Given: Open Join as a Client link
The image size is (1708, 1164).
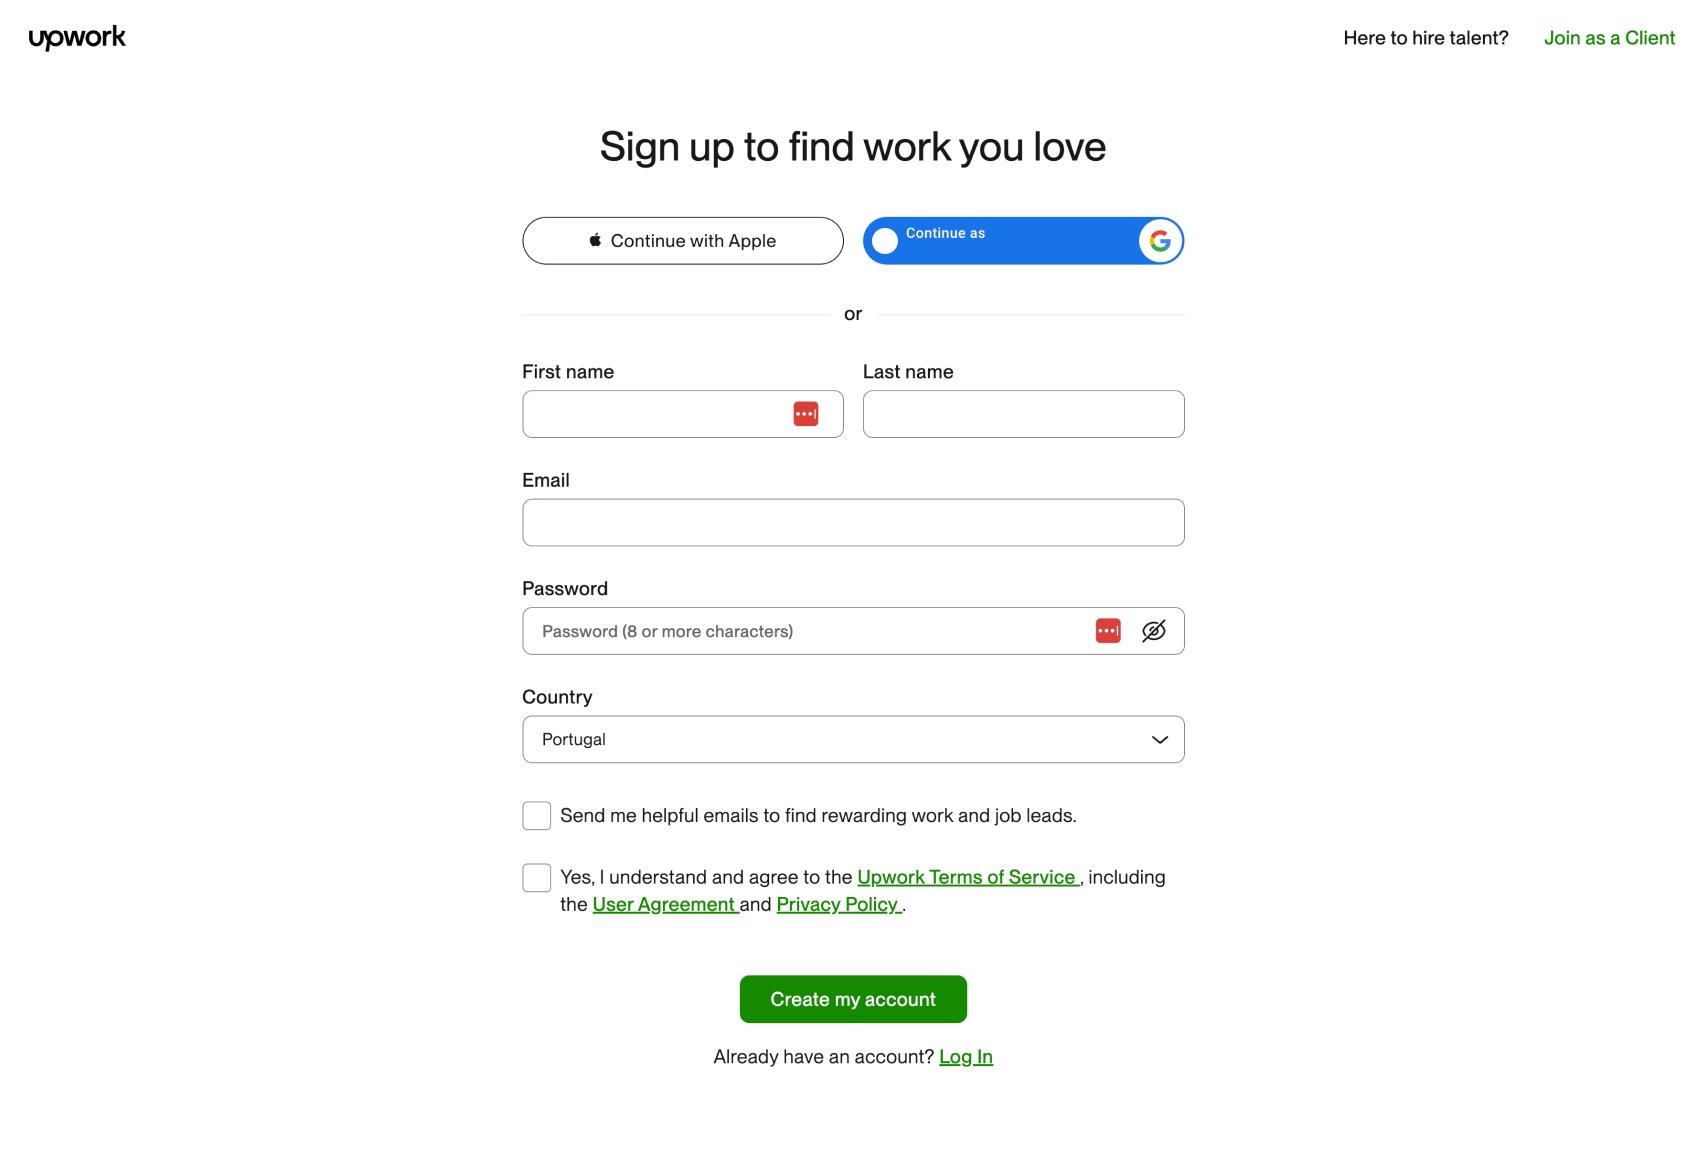Looking at the screenshot, I should coord(1609,38).
